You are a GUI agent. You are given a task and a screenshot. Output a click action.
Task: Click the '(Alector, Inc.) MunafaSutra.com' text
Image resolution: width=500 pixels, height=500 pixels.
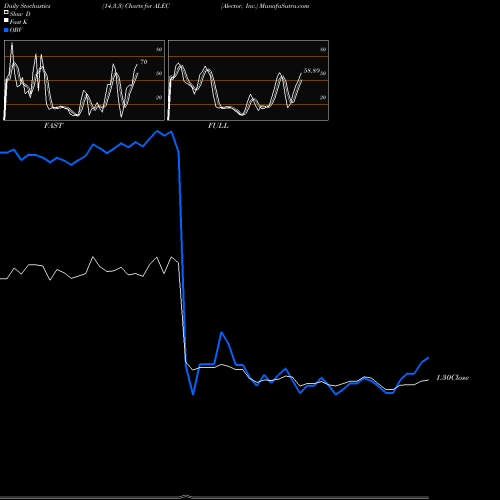(x=265, y=6)
